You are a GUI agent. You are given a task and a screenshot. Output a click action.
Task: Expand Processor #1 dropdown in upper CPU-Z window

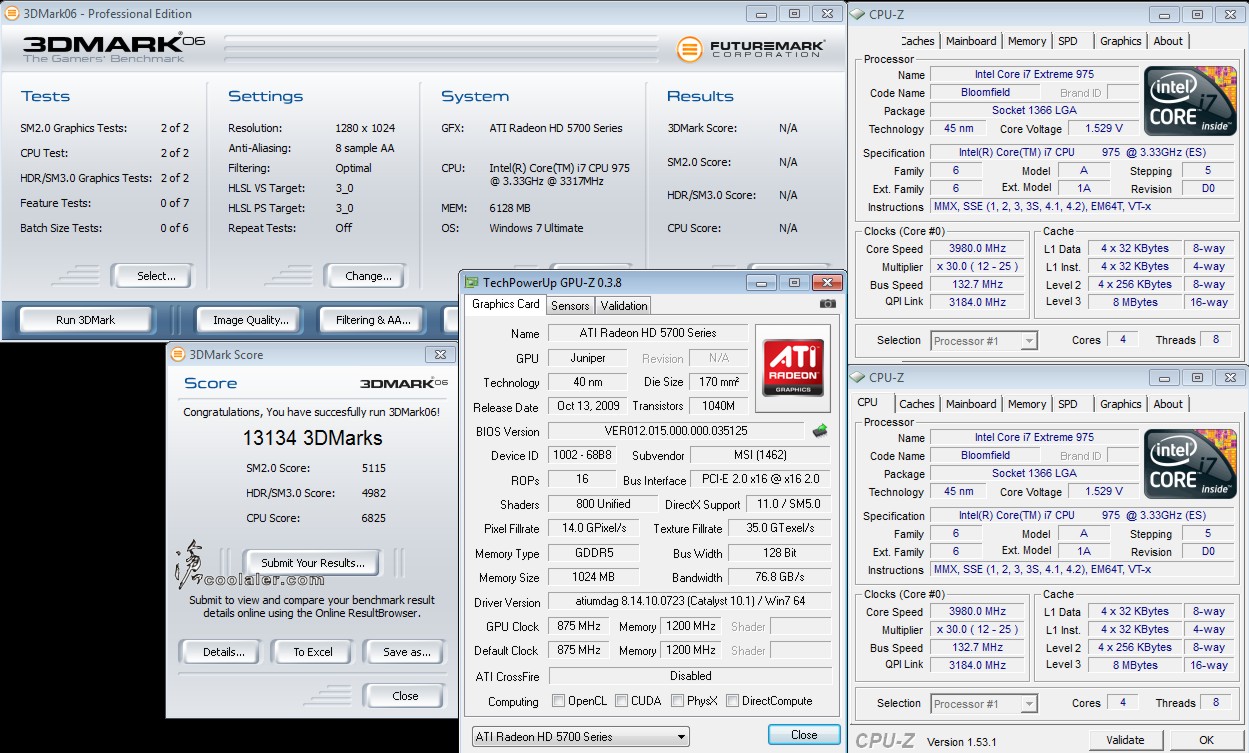(x=984, y=341)
